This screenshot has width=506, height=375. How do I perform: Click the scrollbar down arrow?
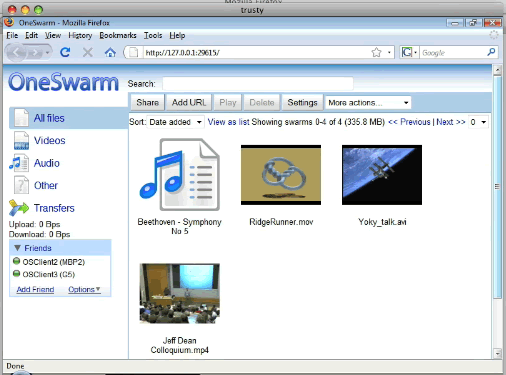pos(497,353)
